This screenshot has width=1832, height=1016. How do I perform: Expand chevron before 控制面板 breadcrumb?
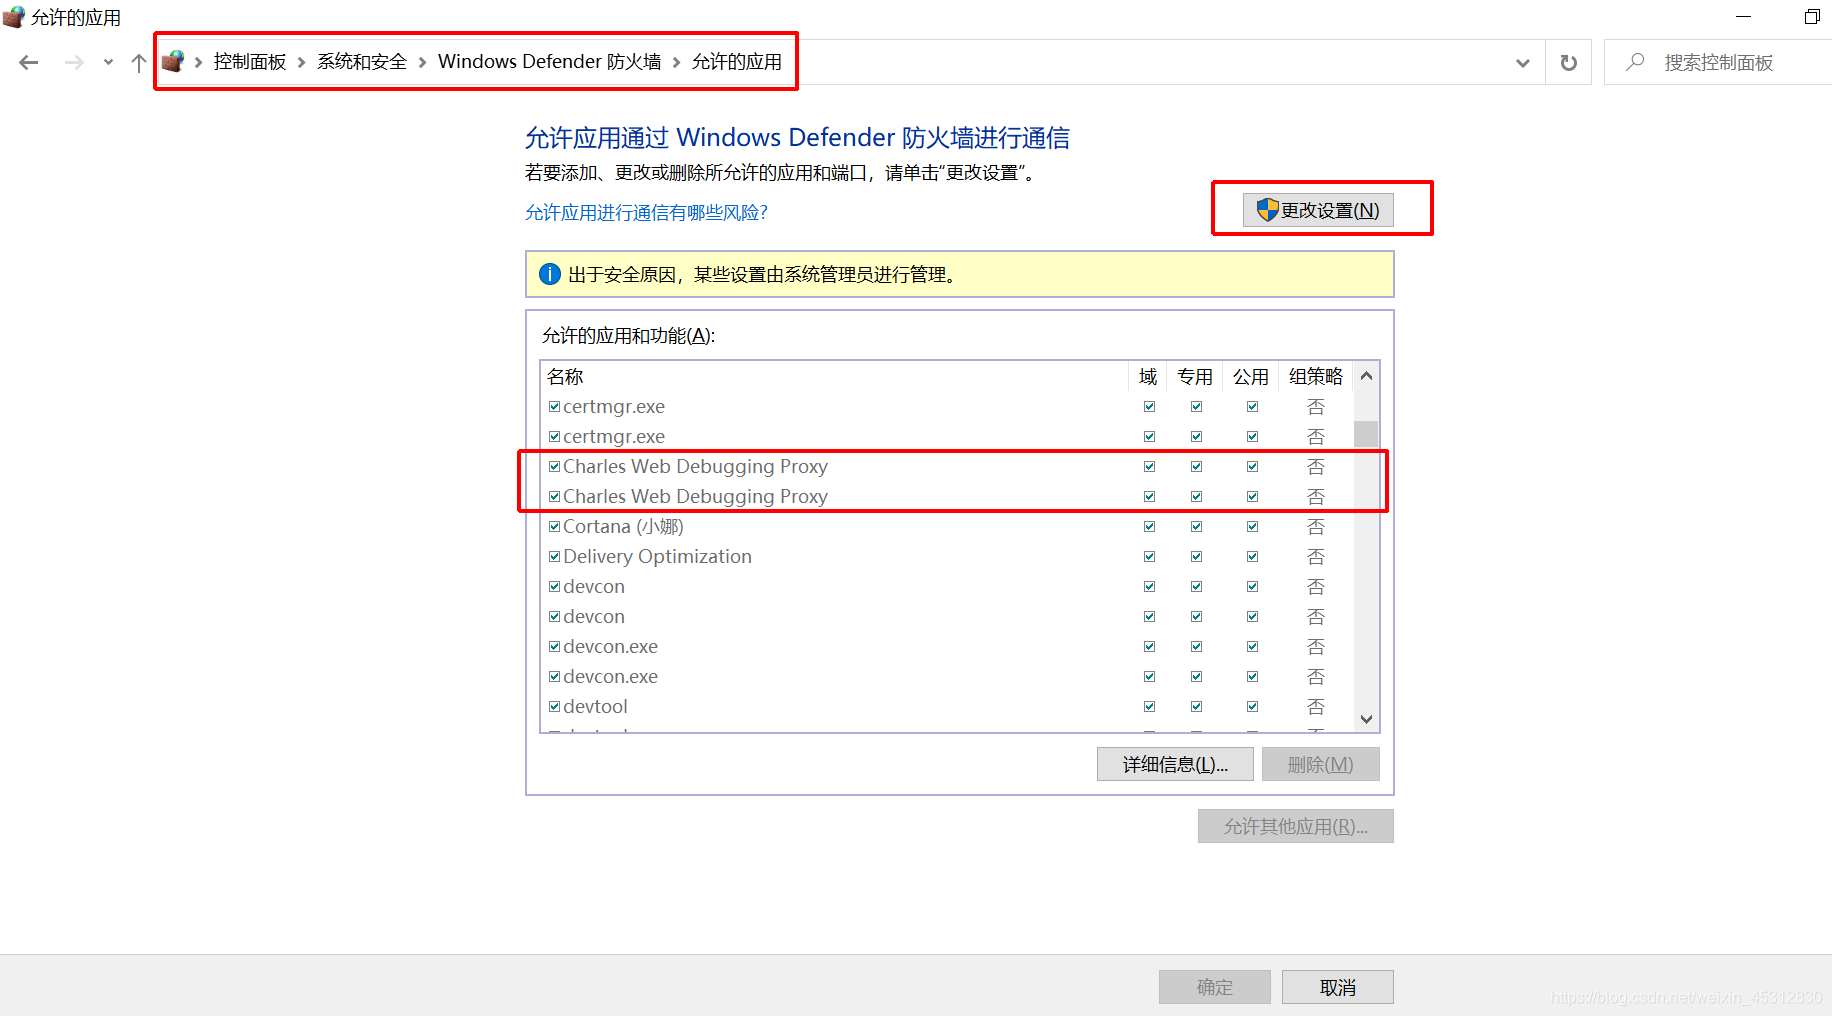tap(199, 62)
